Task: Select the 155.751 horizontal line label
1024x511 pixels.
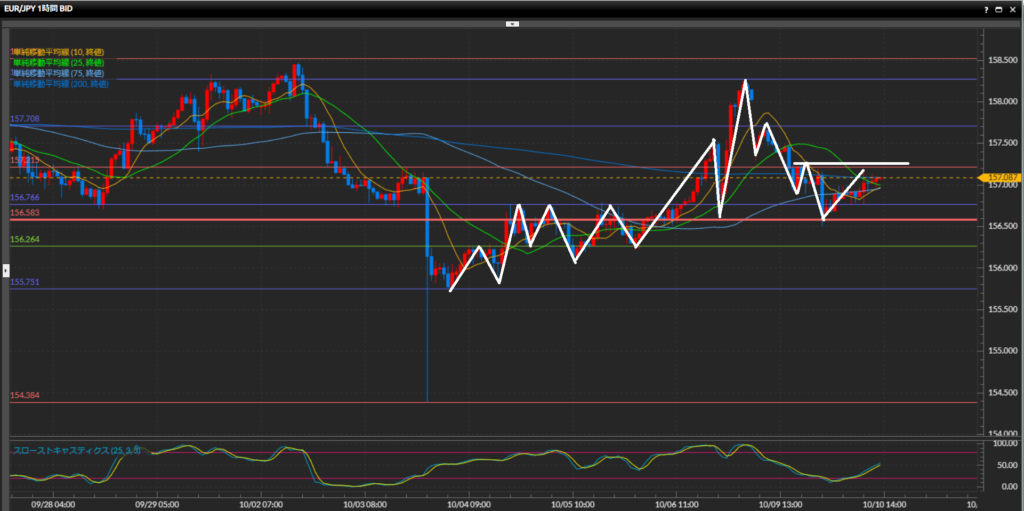Action: point(25,282)
